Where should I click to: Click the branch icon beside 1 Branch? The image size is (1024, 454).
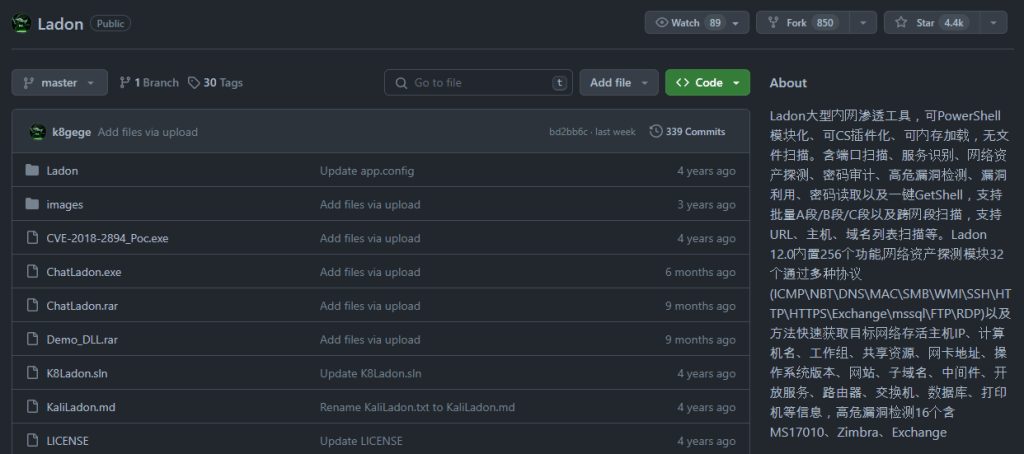[125, 83]
